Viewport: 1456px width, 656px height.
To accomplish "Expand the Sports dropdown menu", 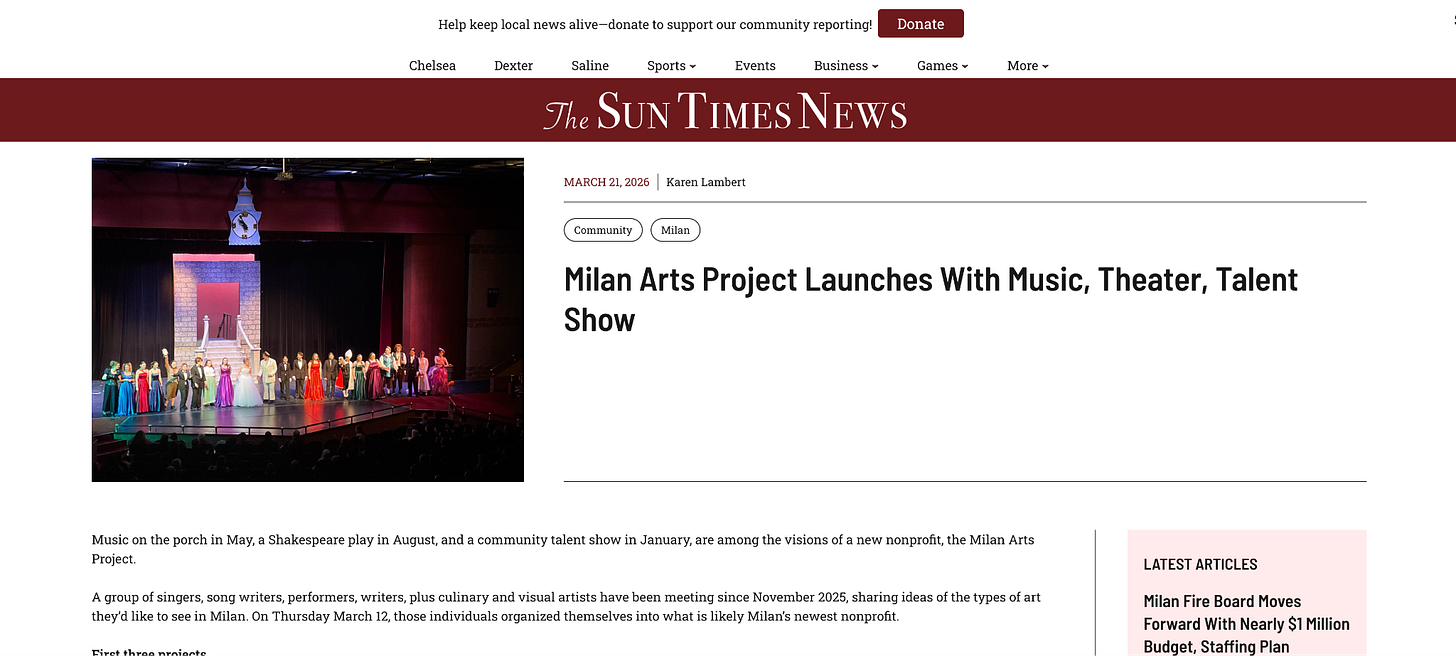I will [671, 66].
